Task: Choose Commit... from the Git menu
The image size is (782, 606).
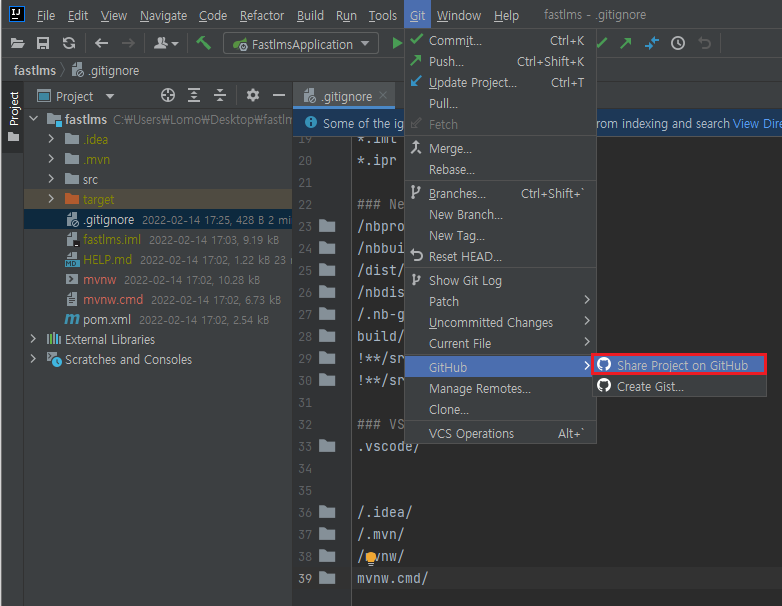Action: [x=500, y=40]
